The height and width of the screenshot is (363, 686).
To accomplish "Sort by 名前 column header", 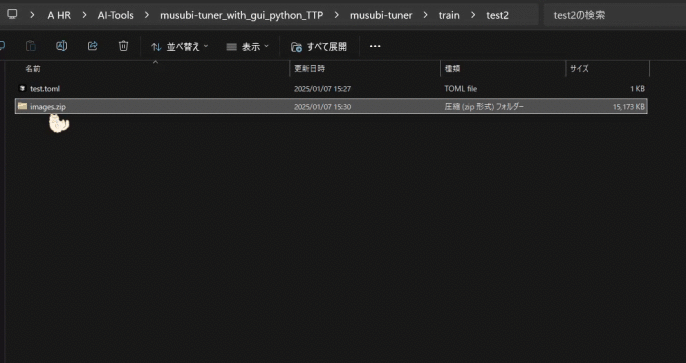I will pyautogui.click(x=33, y=69).
